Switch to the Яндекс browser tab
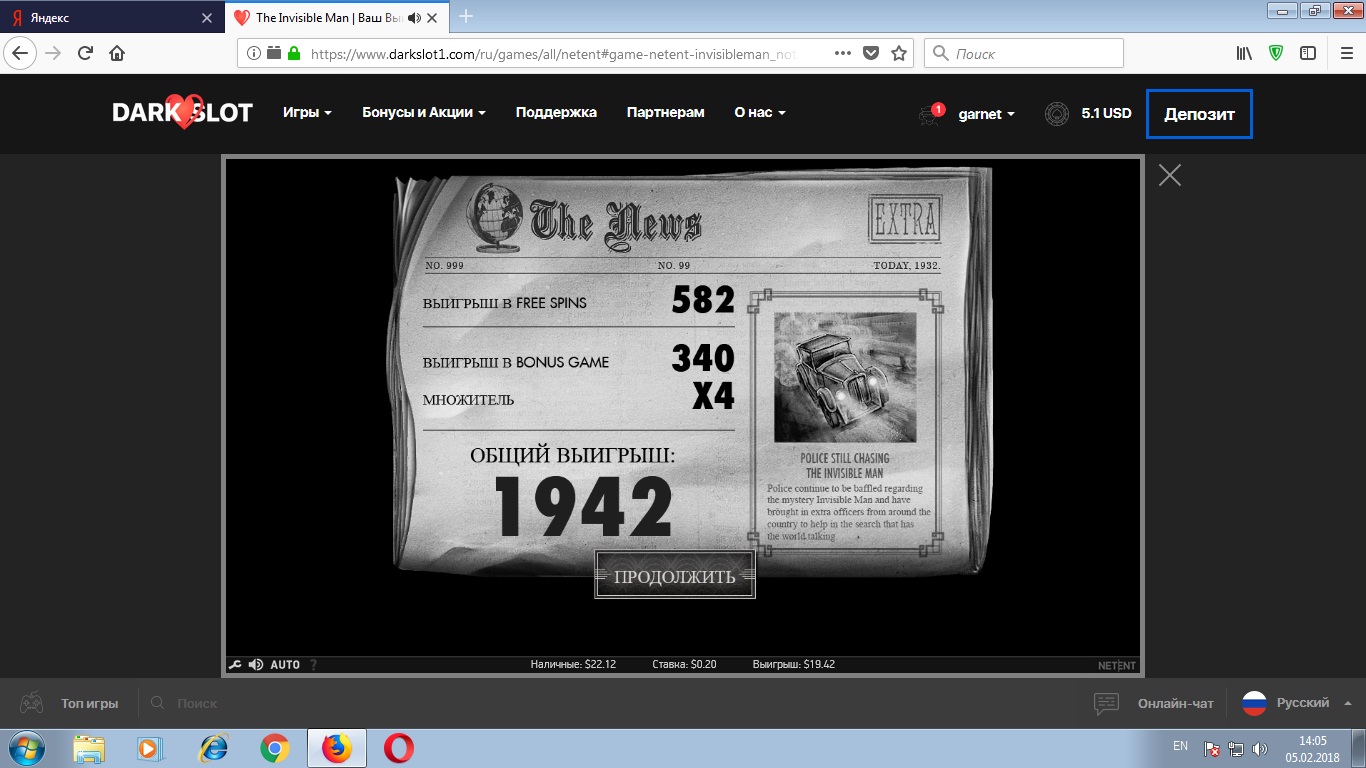The height and width of the screenshot is (768, 1366). click(x=111, y=17)
